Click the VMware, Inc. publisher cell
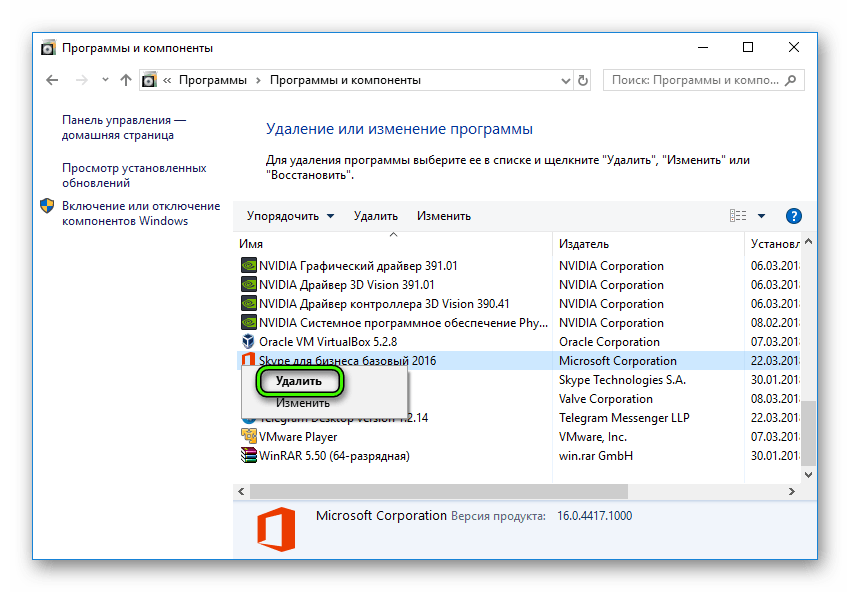 [x=593, y=436]
